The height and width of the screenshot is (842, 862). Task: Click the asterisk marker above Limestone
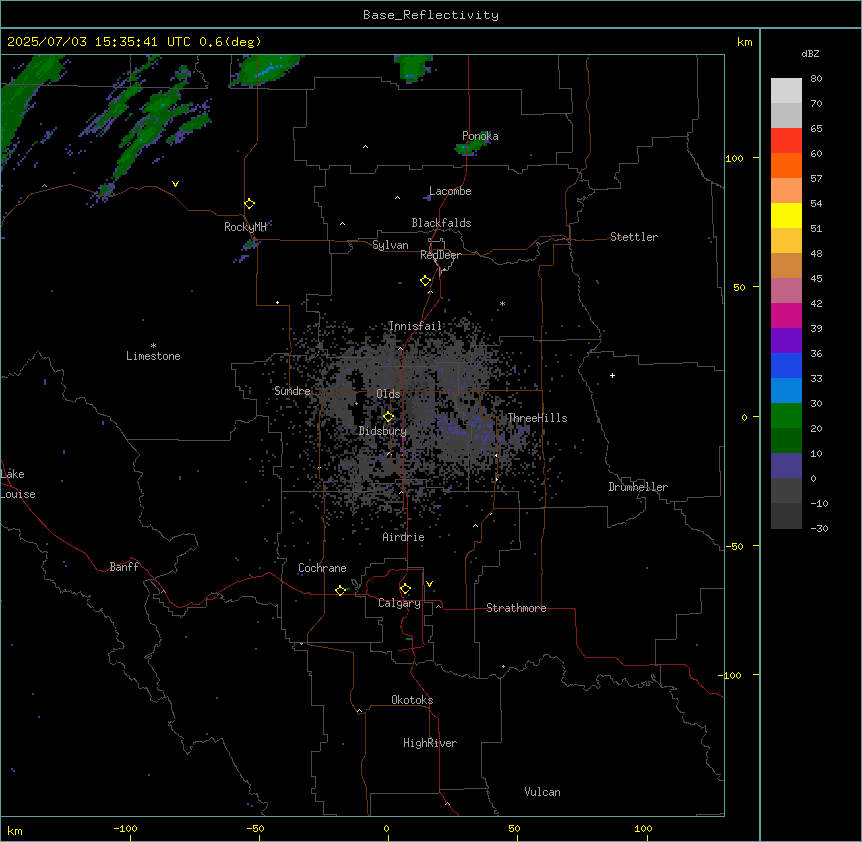(153, 346)
